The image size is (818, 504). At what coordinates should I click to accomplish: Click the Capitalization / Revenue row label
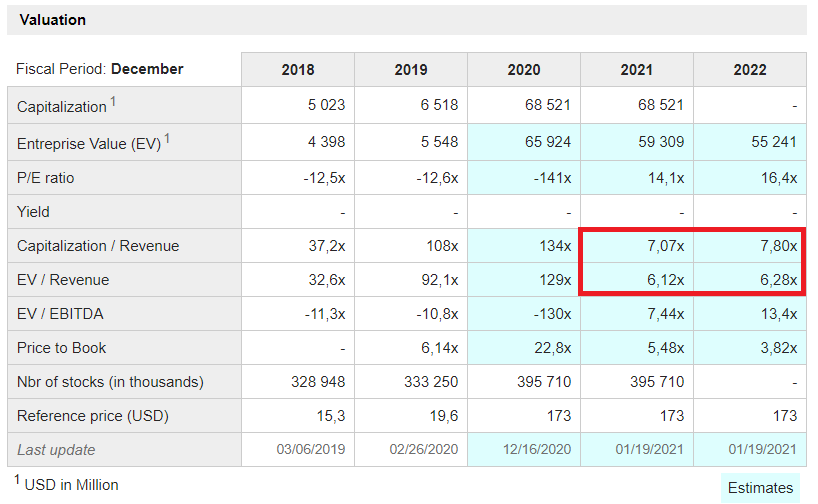point(98,246)
